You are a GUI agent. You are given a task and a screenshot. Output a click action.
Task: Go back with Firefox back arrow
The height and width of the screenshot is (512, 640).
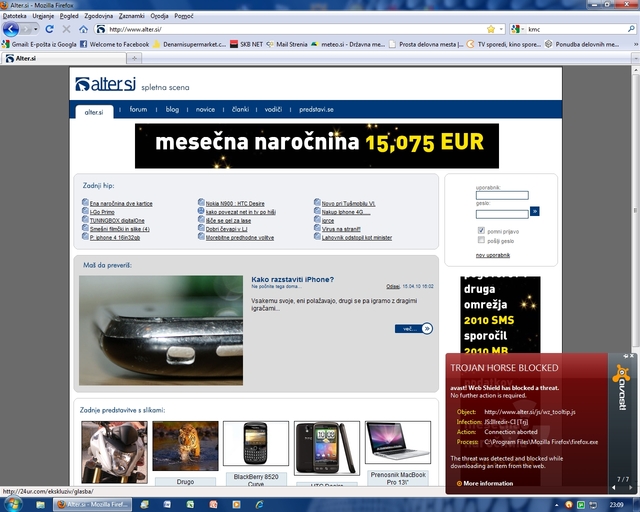point(11,29)
